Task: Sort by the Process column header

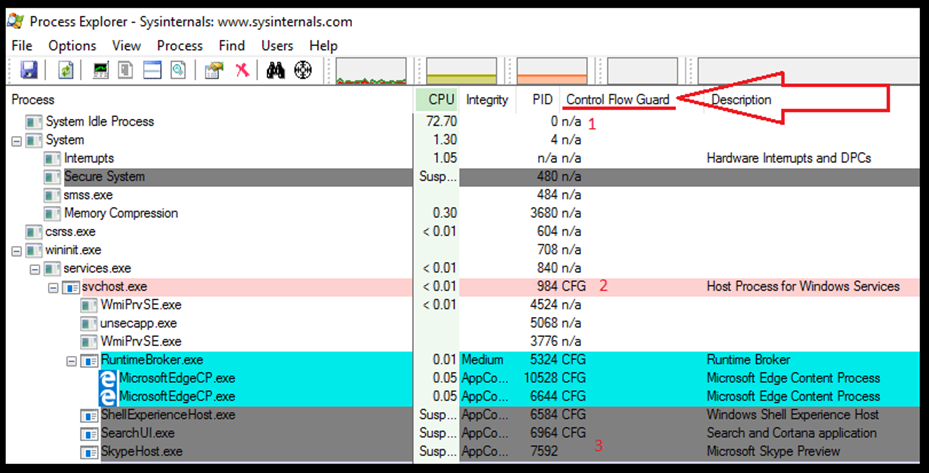Action: click(x=209, y=100)
